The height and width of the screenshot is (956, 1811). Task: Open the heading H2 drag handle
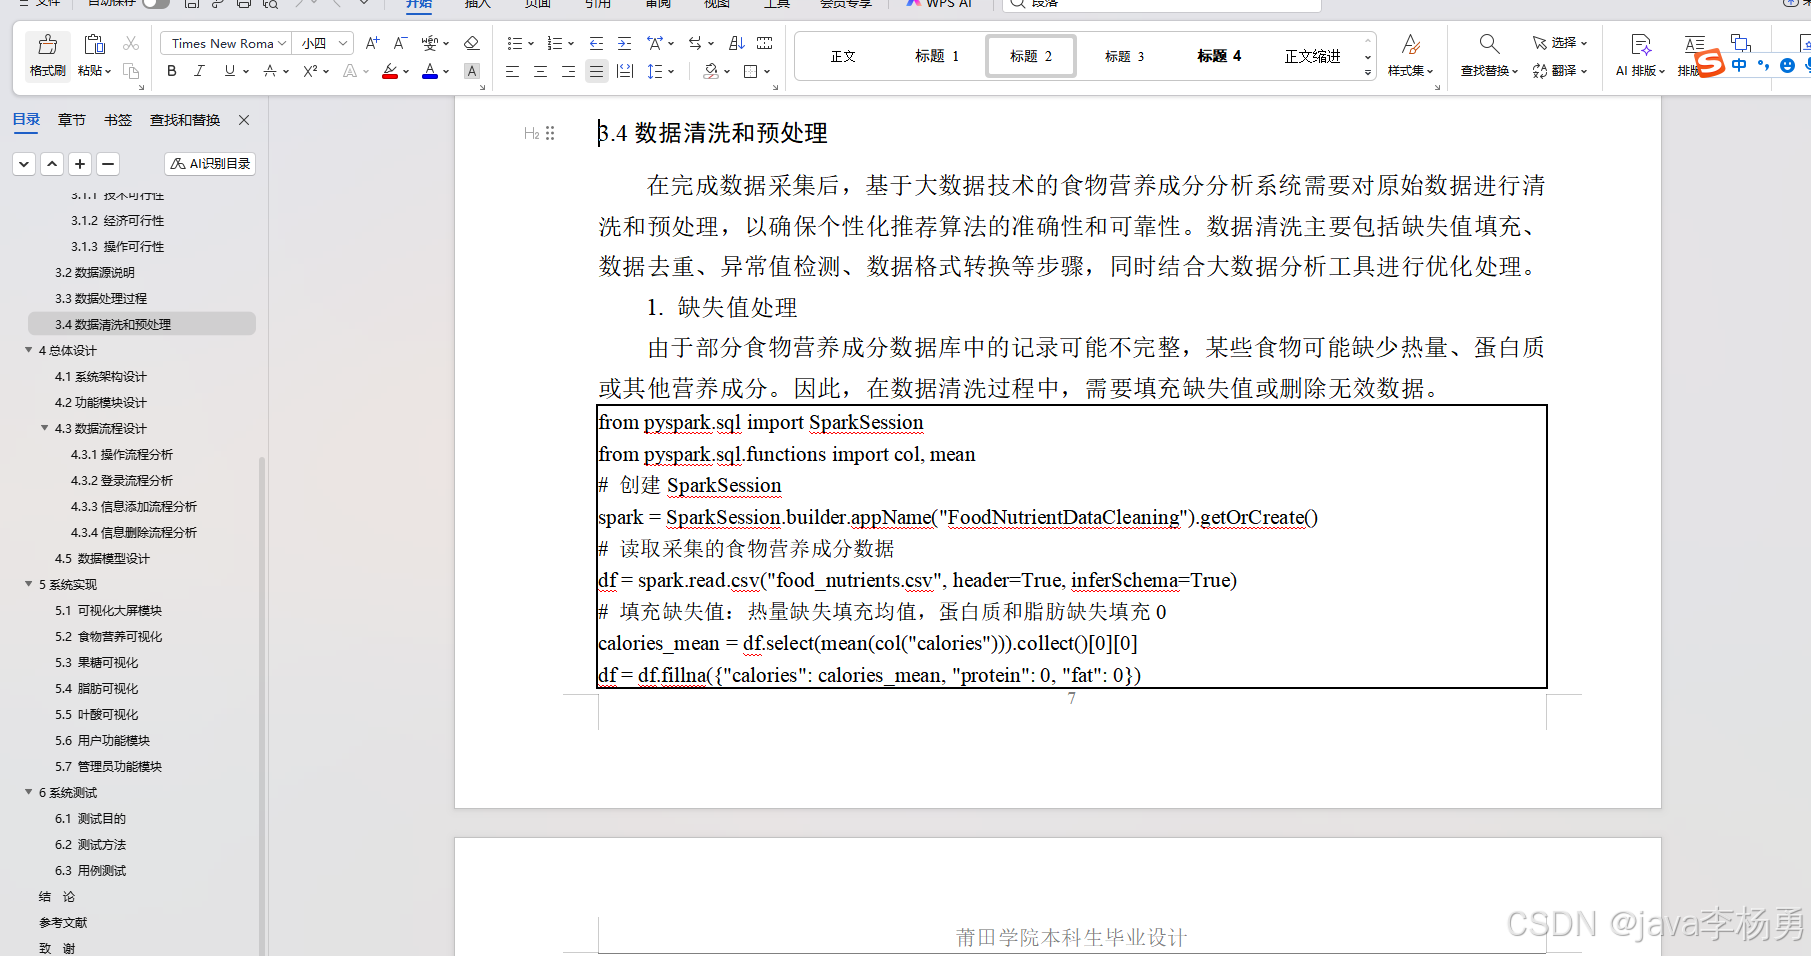(x=550, y=133)
